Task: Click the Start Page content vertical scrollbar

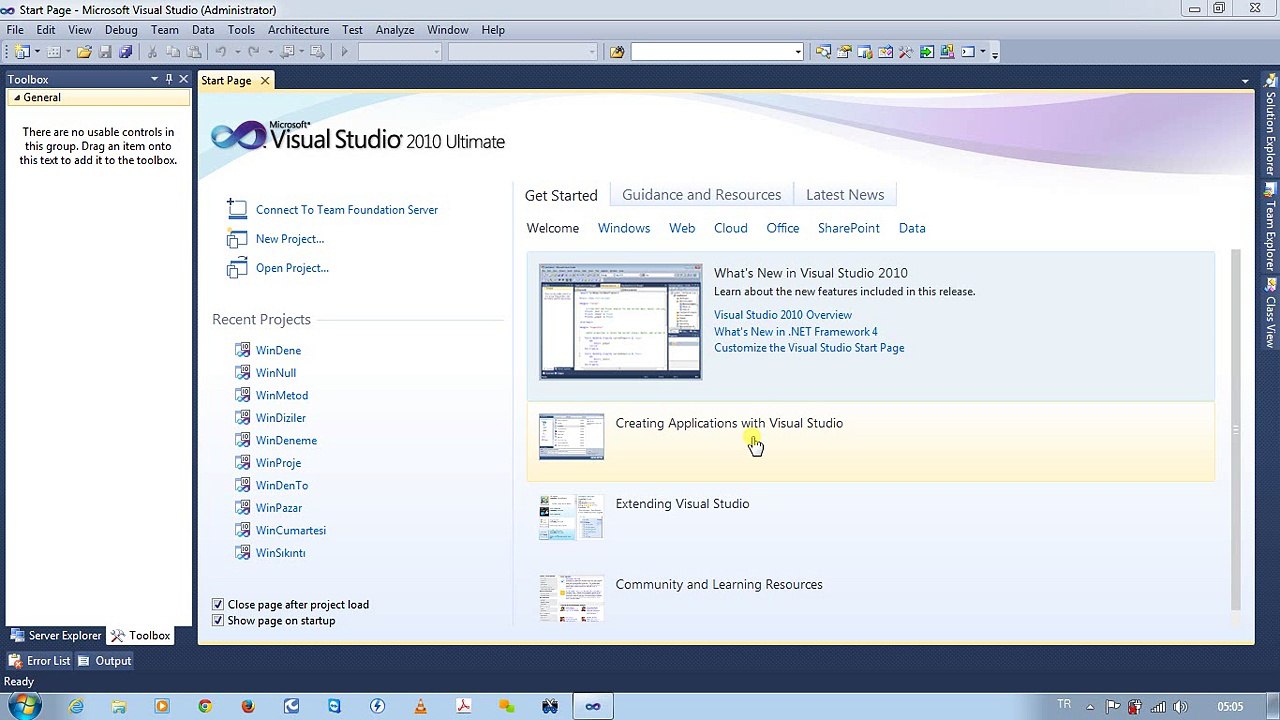Action: 1235,430
